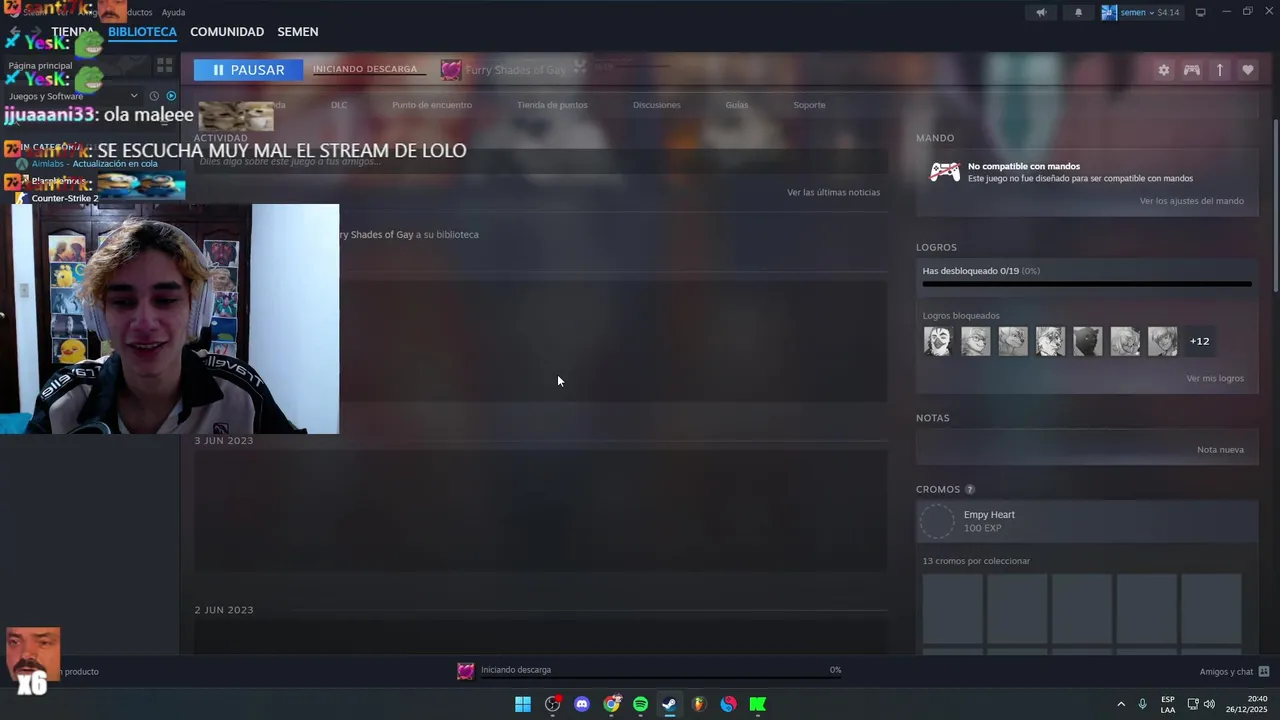Screen dimensions: 1280x720
Task: Open the green Kick app from taskbar
Action: (x=758, y=704)
